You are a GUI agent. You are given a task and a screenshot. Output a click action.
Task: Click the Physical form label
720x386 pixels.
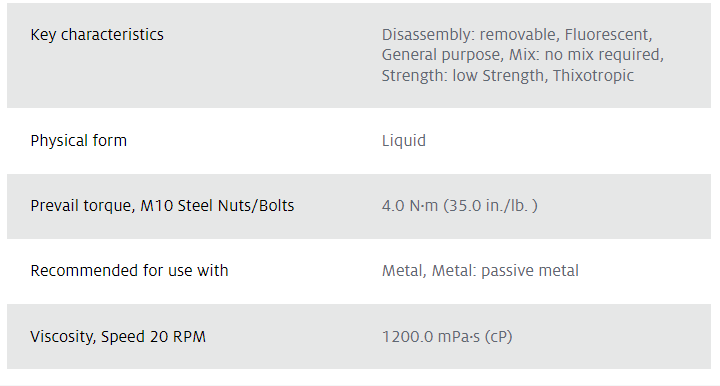click(x=79, y=141)
